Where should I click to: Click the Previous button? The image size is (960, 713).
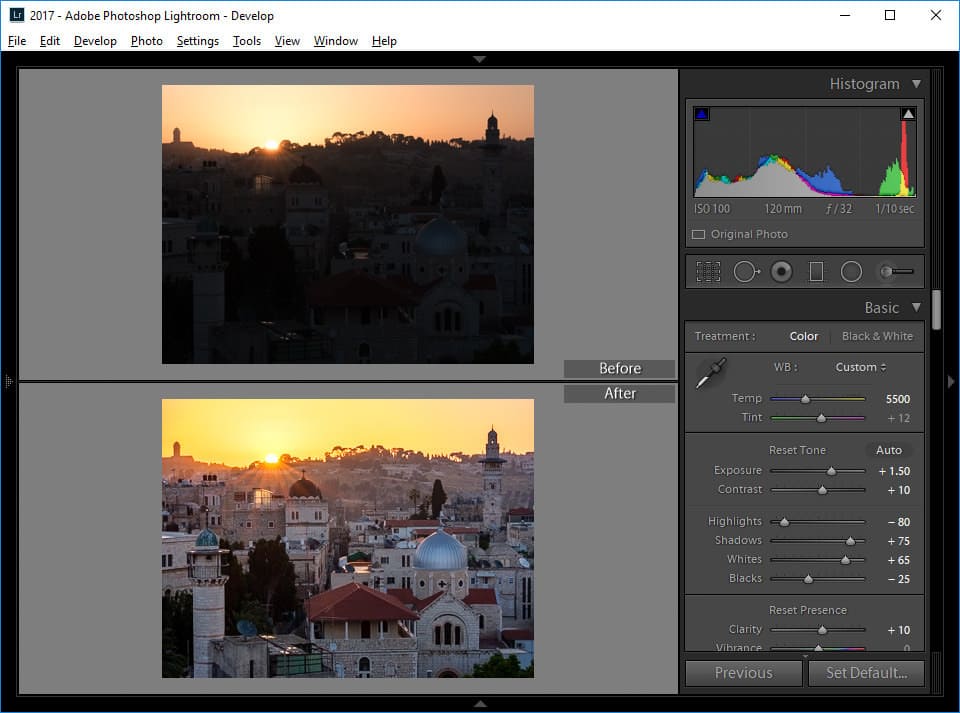click(743, 673)
